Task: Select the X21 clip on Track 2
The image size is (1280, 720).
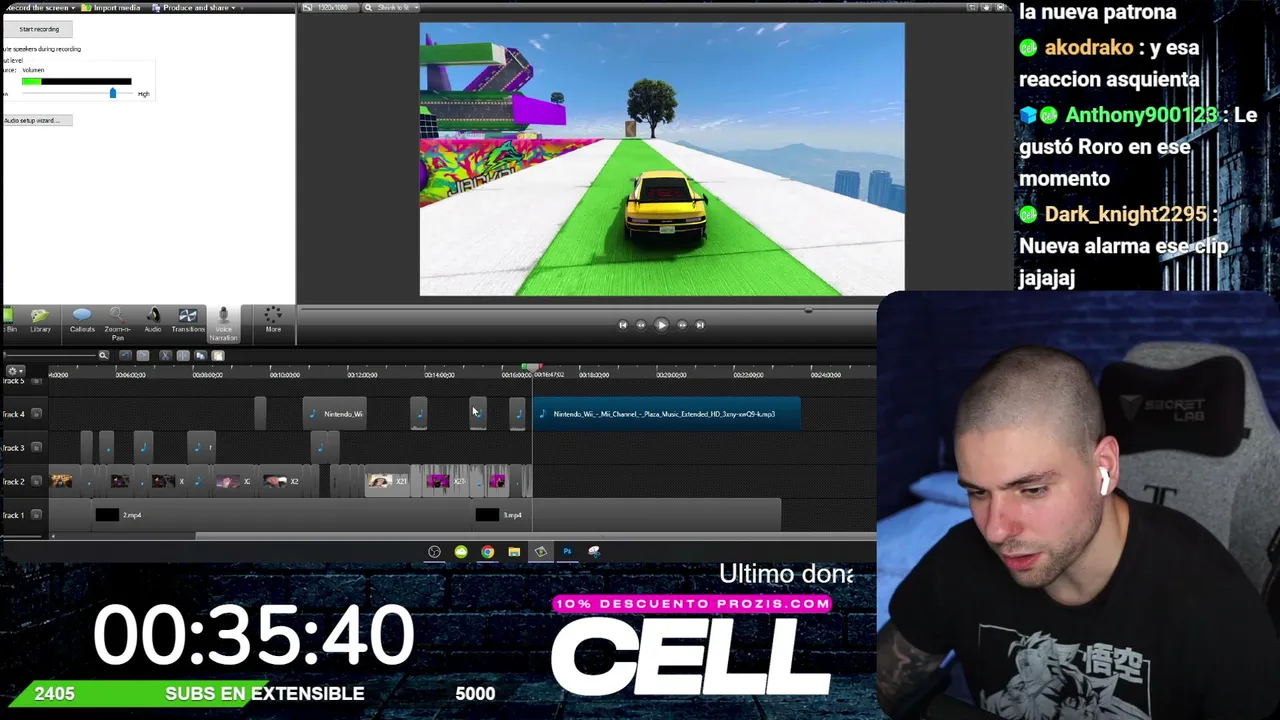Action: [388, 482]
